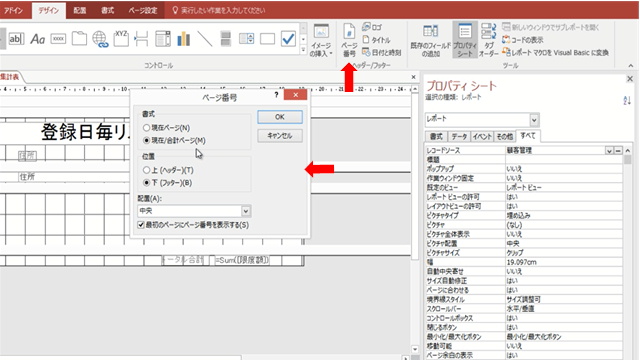
Task: Close the プロパティシート pane
Action: click(x=630, y=79)
